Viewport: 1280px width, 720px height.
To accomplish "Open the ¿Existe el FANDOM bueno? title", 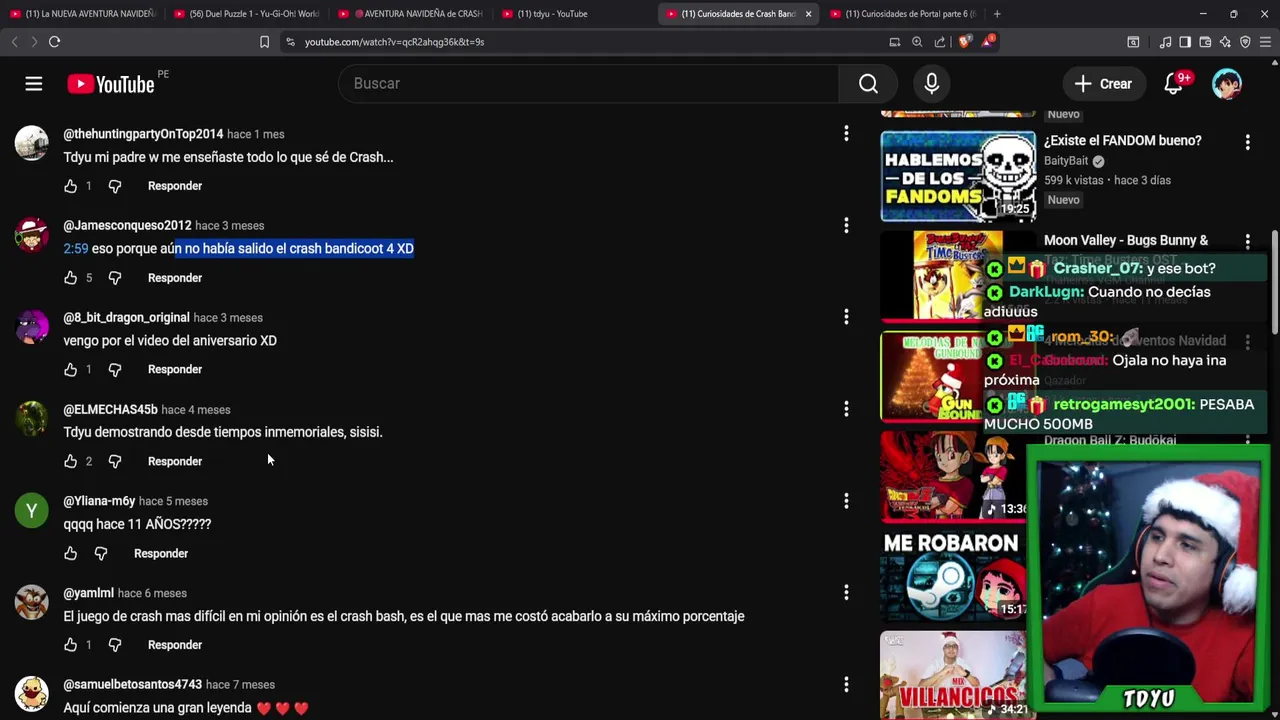I will point(1123,141).
